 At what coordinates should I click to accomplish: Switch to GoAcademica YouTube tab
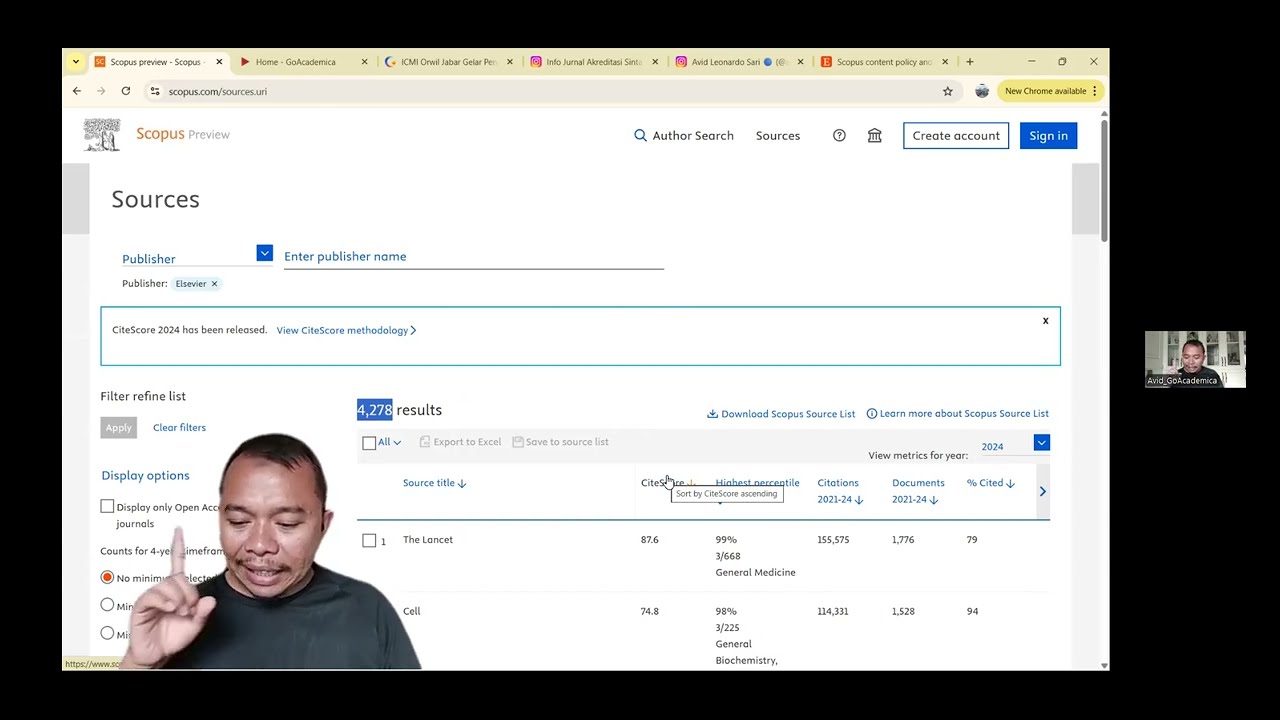pyautogui.click(x=296, y=62)
